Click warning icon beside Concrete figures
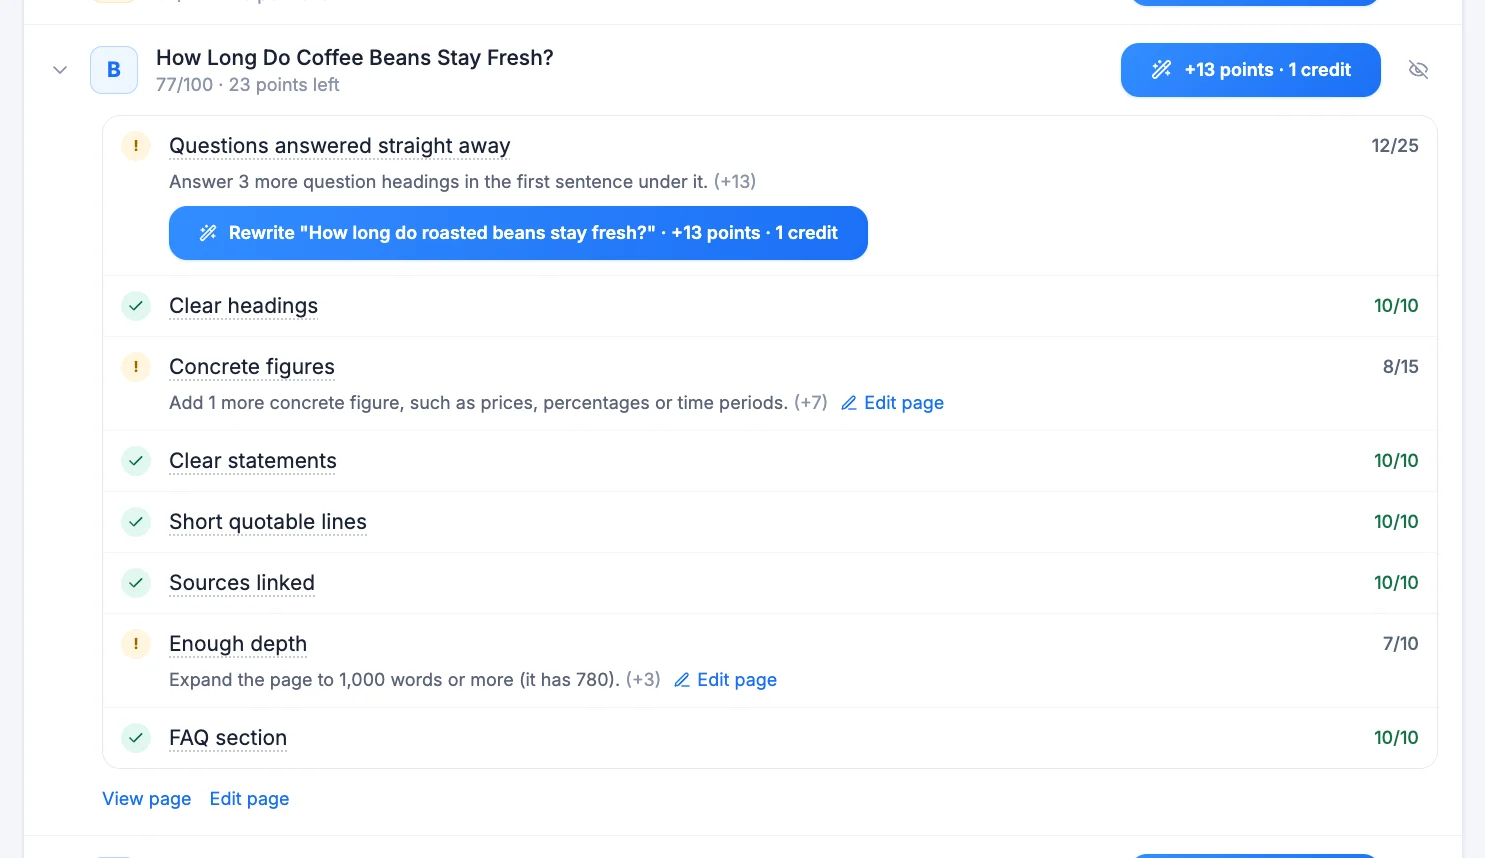This screenshot has height=858, width=1485. 136,367
